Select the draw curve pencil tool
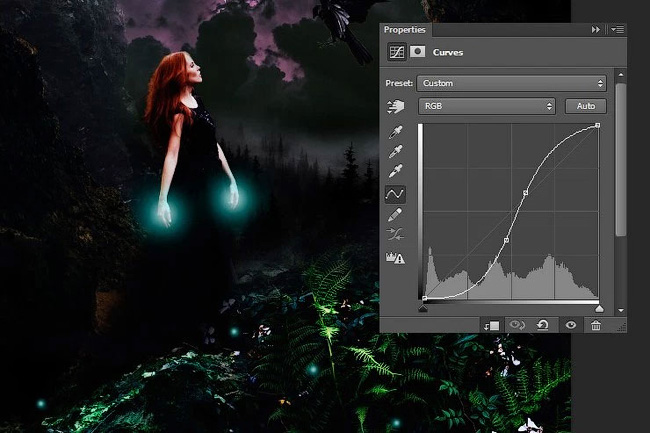Viewport: 650px width, 433px height. 395,215
